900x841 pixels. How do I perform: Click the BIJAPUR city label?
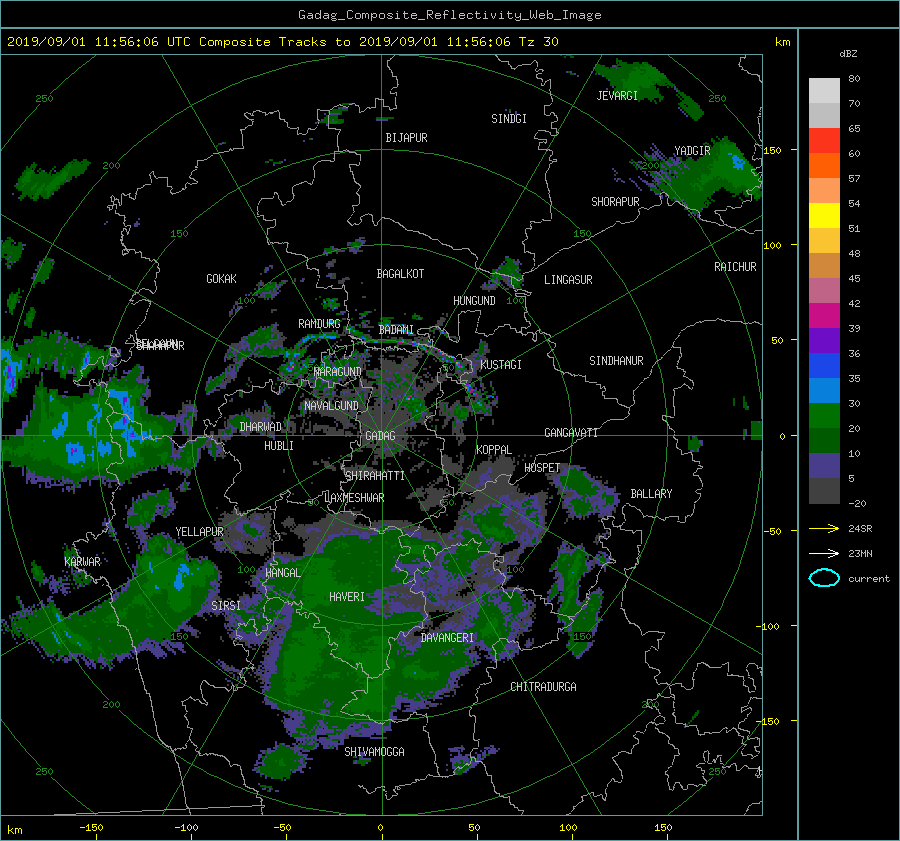[406, 138]
